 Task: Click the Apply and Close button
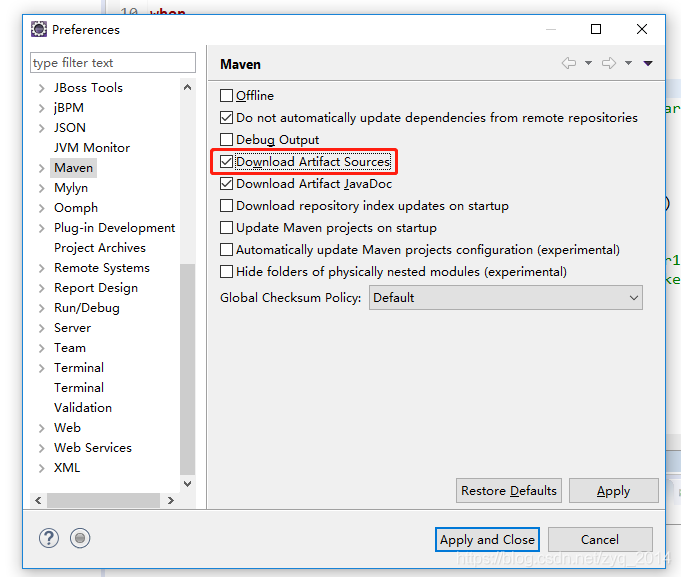(x=487, y=540)
